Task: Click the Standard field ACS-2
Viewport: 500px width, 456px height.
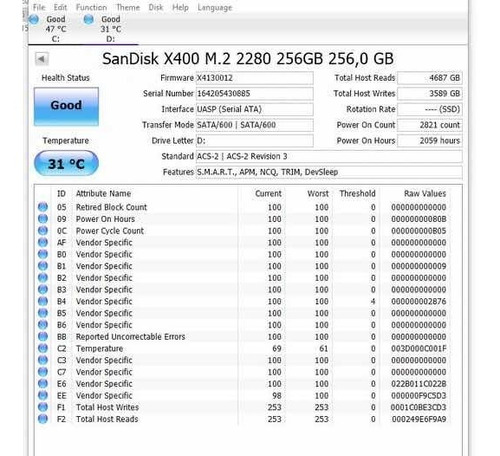Action: coord(329,156)
